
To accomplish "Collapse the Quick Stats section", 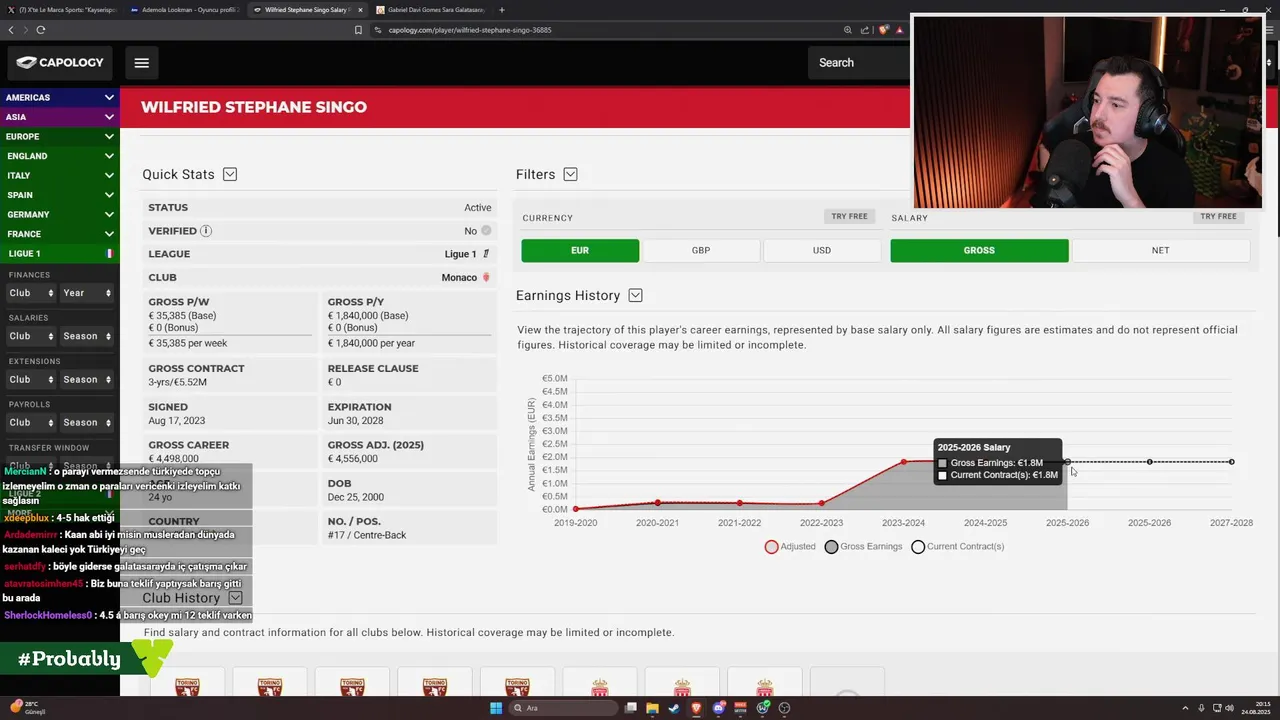I will 230,174.
